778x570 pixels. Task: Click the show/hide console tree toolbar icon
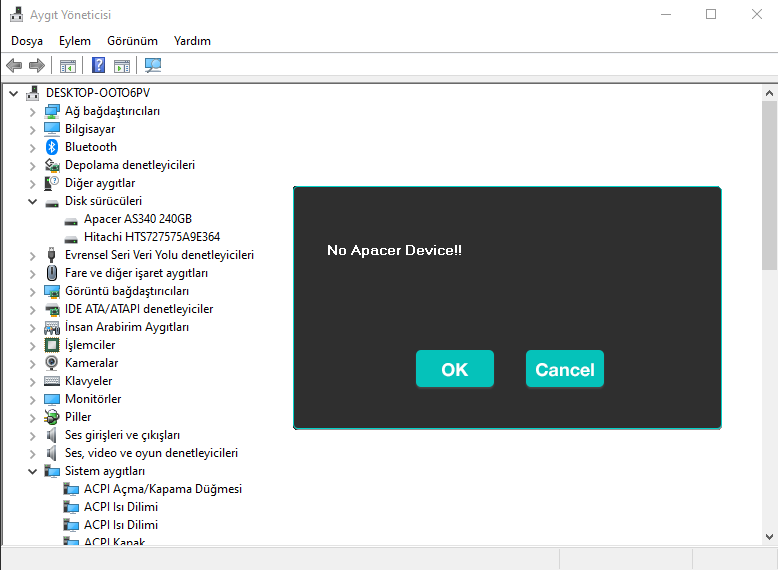[x=67, y=65]
